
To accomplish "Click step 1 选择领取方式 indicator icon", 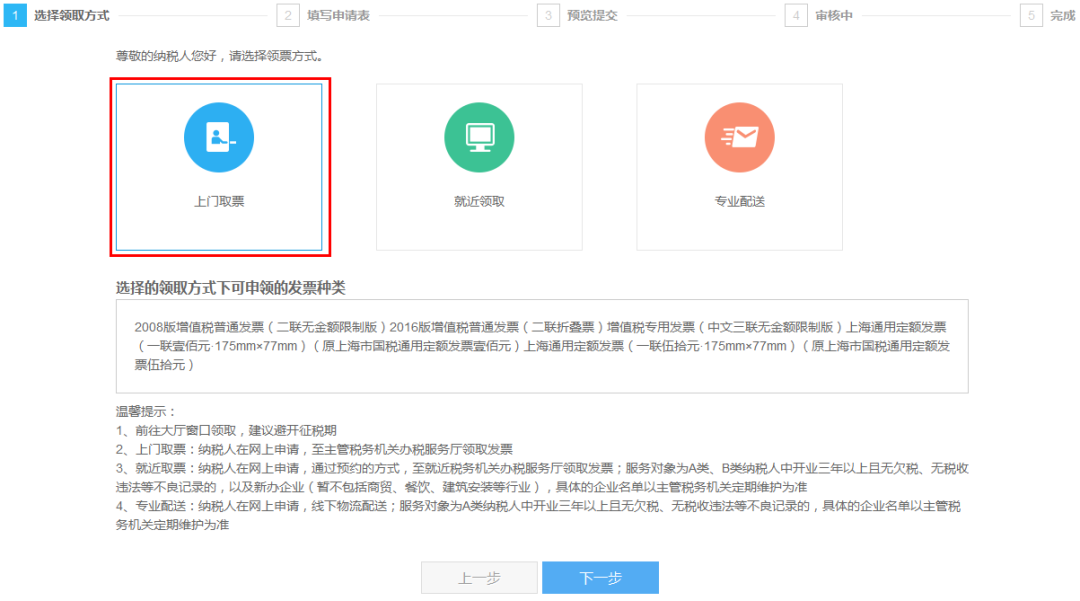I will (x=12, y=16).
